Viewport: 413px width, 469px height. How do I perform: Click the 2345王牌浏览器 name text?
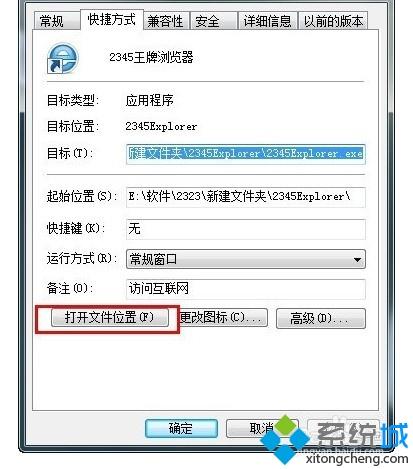tap(151, 57)
